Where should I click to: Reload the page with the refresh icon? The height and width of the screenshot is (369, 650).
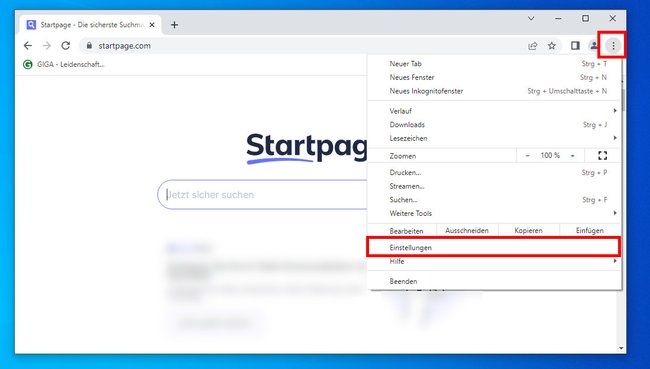[65, 46]
